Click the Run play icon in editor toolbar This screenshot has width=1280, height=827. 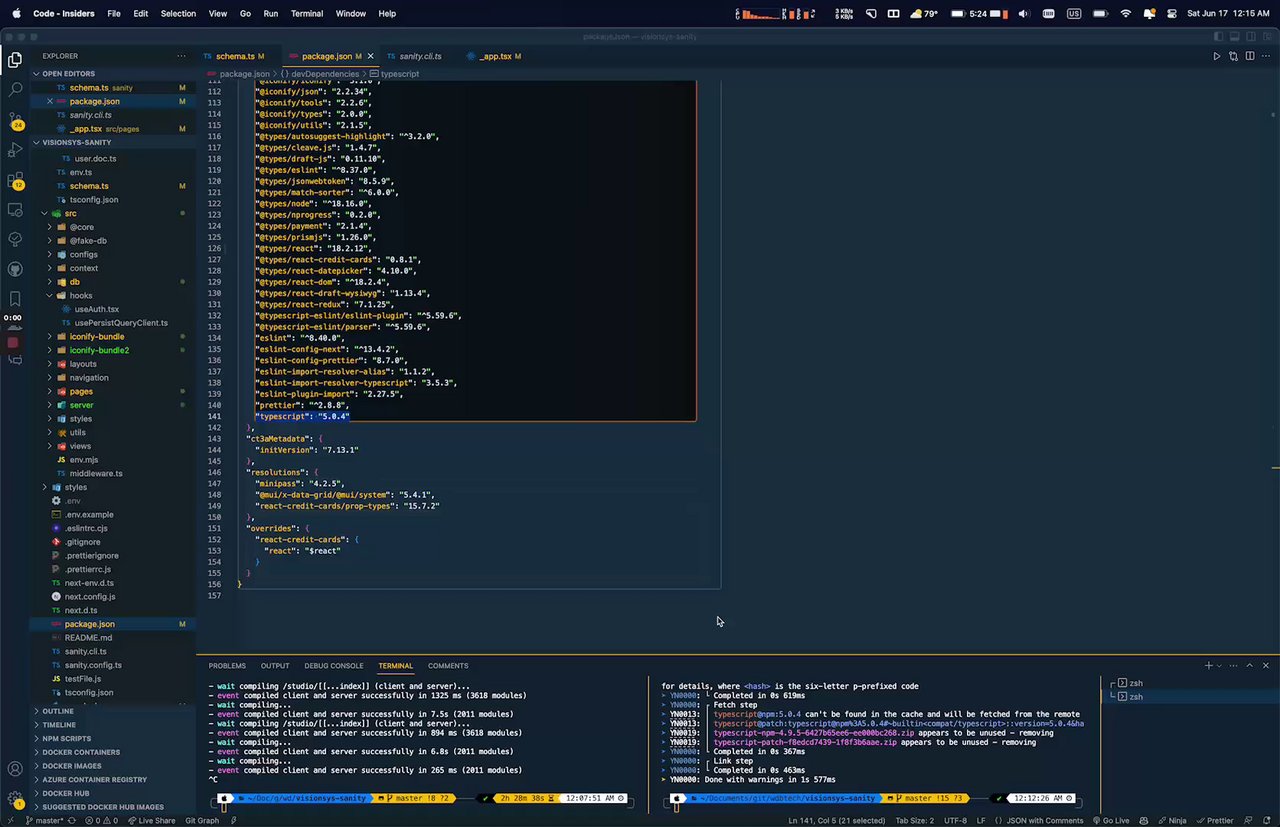1216,56
